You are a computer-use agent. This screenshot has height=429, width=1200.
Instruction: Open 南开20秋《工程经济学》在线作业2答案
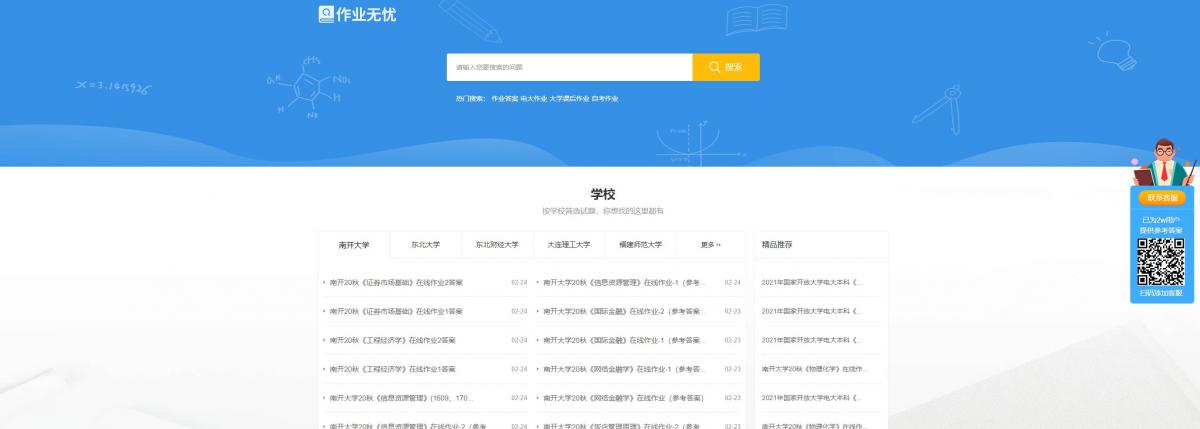coord(392,340)
